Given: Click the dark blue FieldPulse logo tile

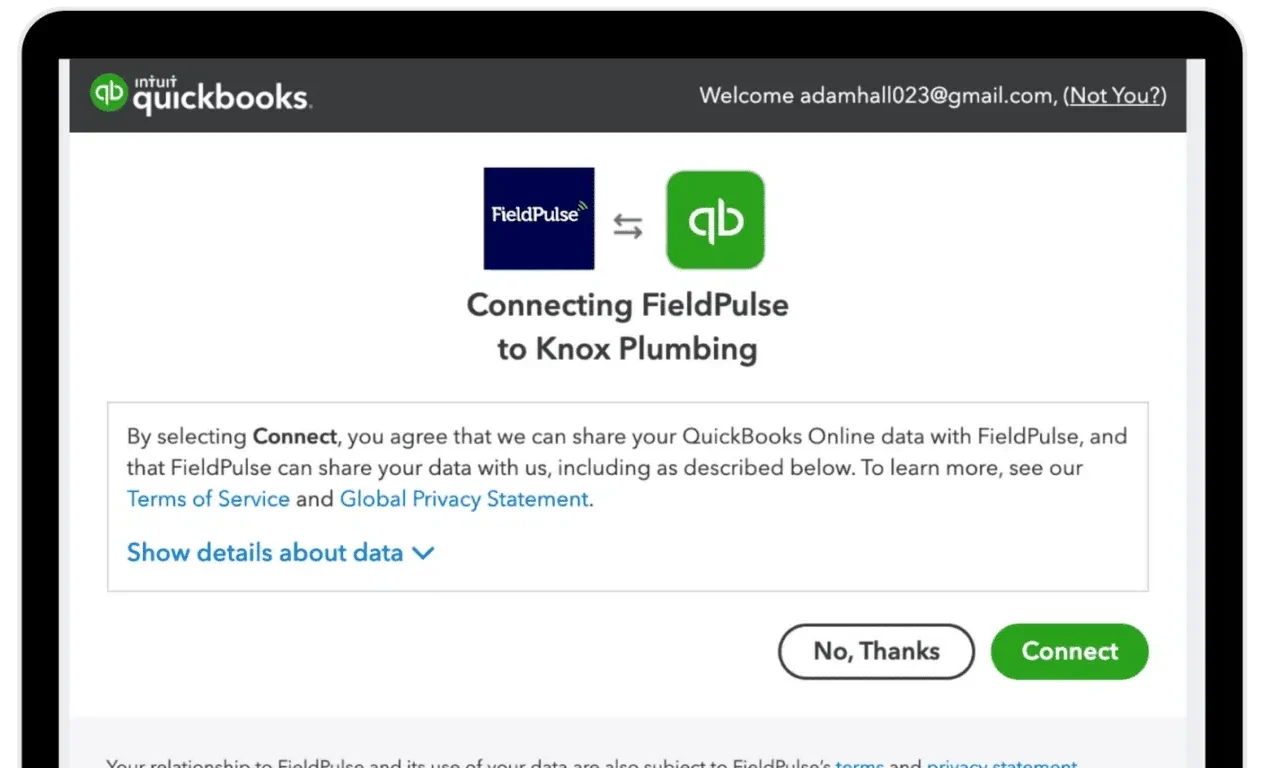Looking at the screenshot, I should tap(539, 218).
